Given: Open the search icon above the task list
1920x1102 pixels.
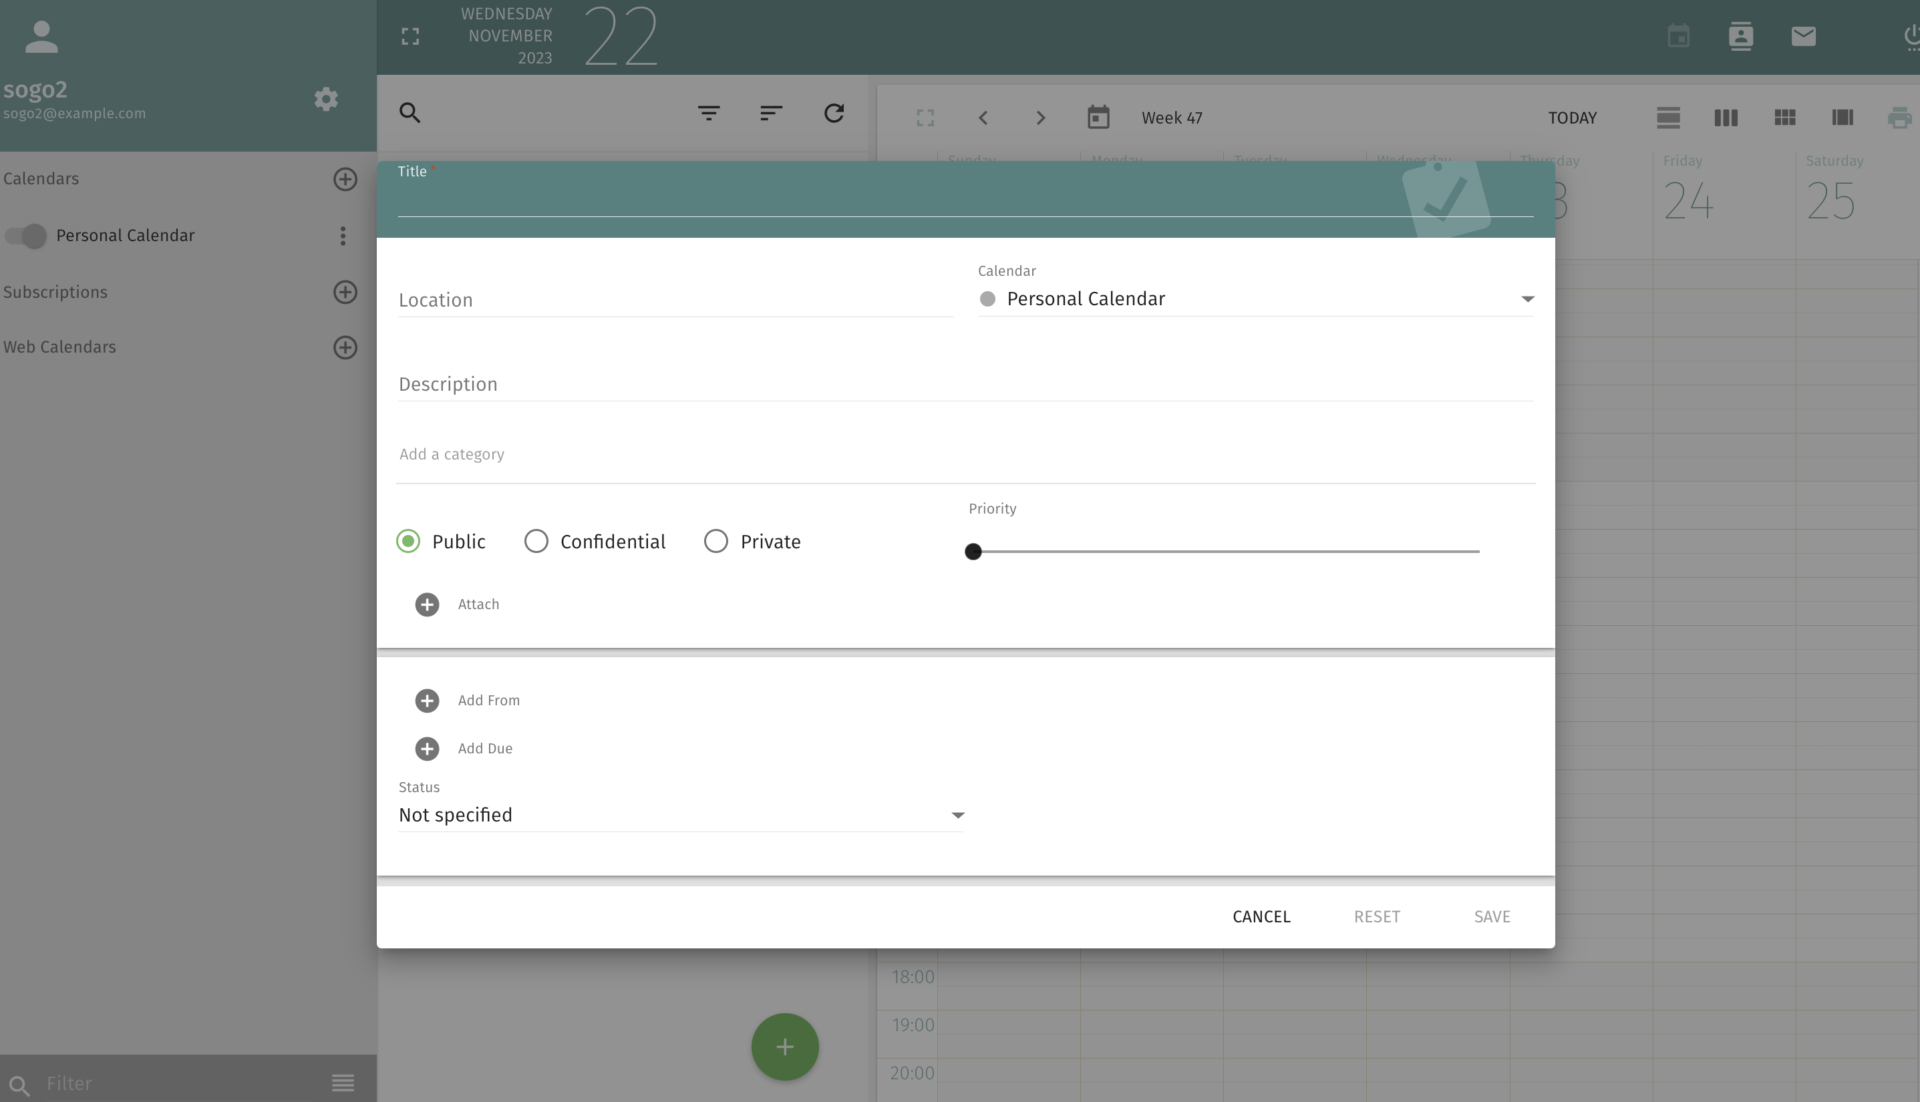Looking at the screenshot, I should click(x=410, y=113).
